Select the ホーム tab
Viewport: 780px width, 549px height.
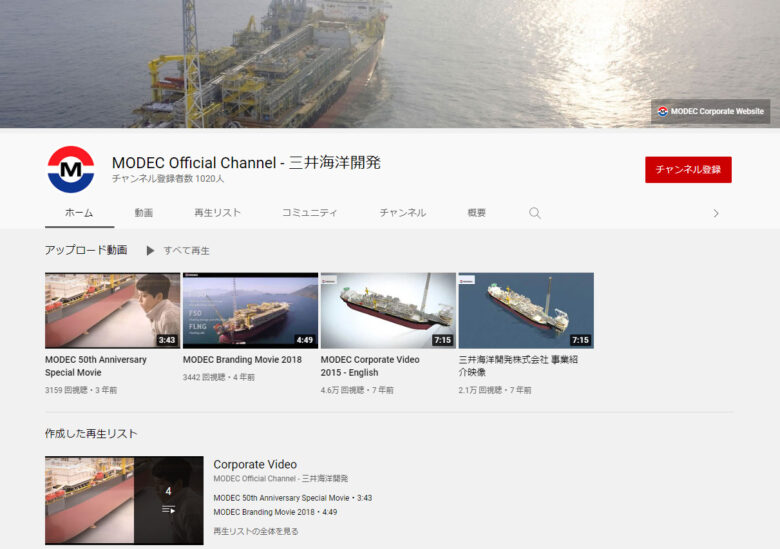point(79,213)
